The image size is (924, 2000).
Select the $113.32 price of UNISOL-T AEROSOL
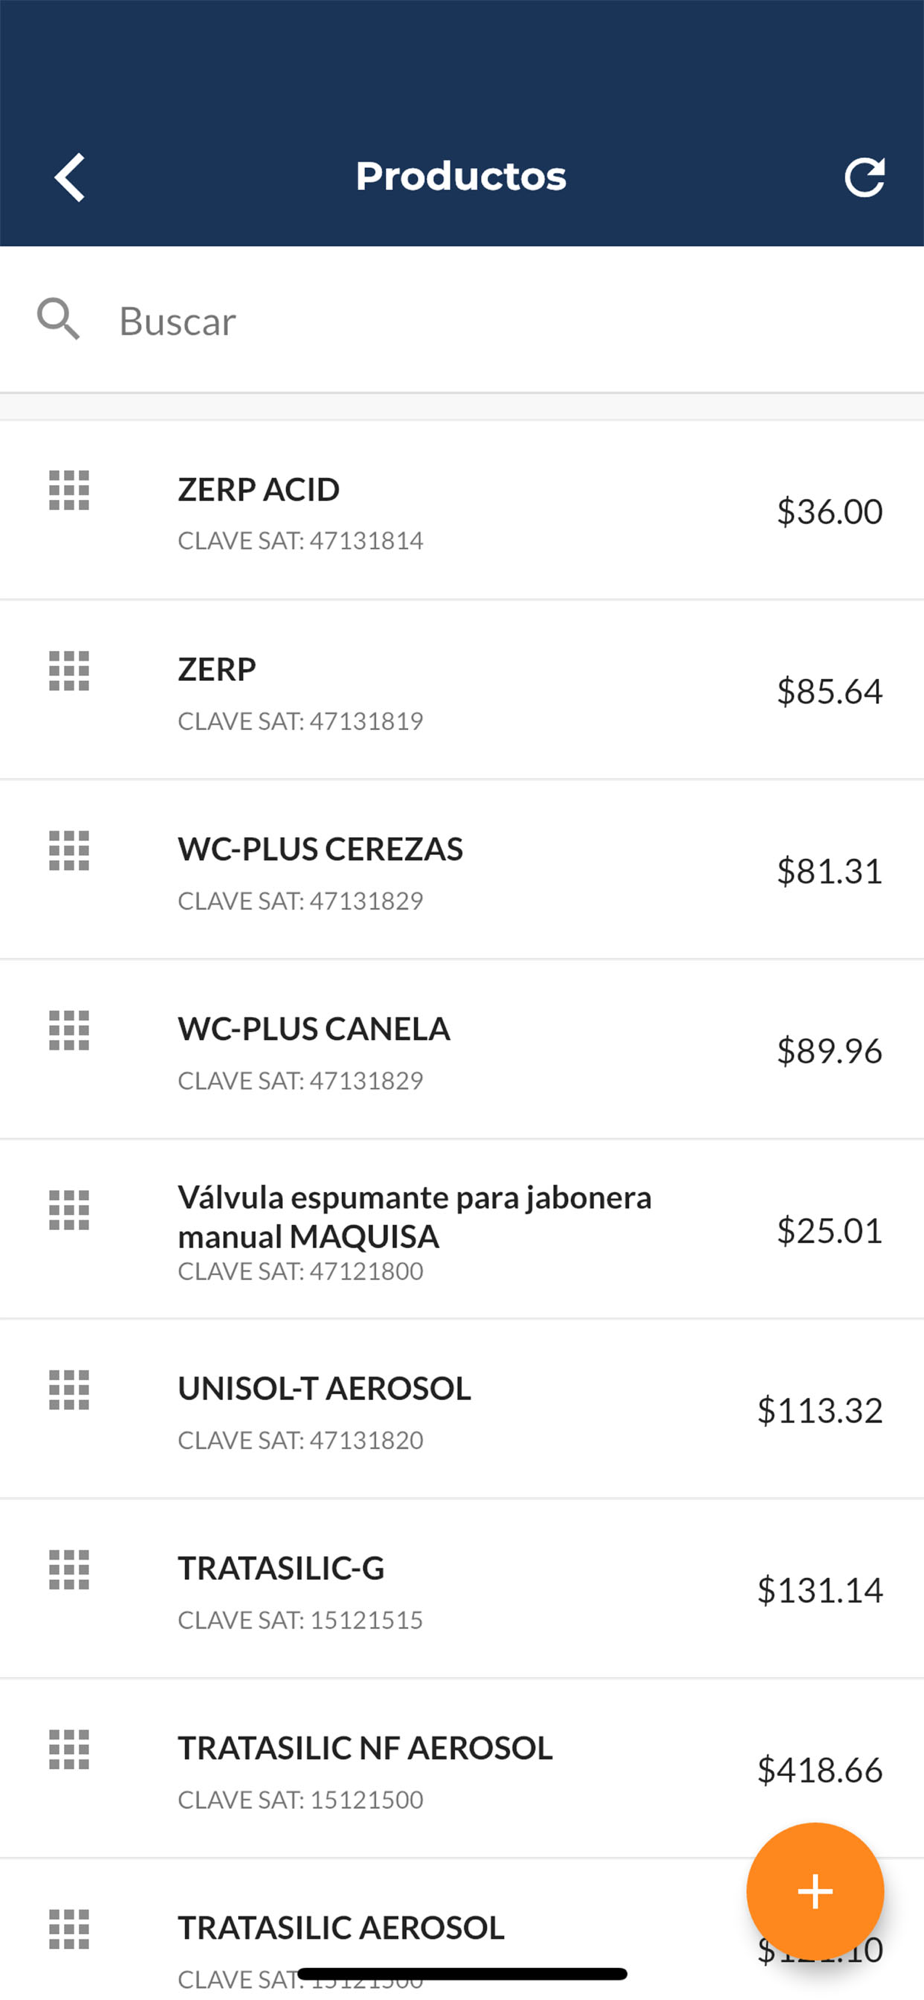tap(819, 1410)
